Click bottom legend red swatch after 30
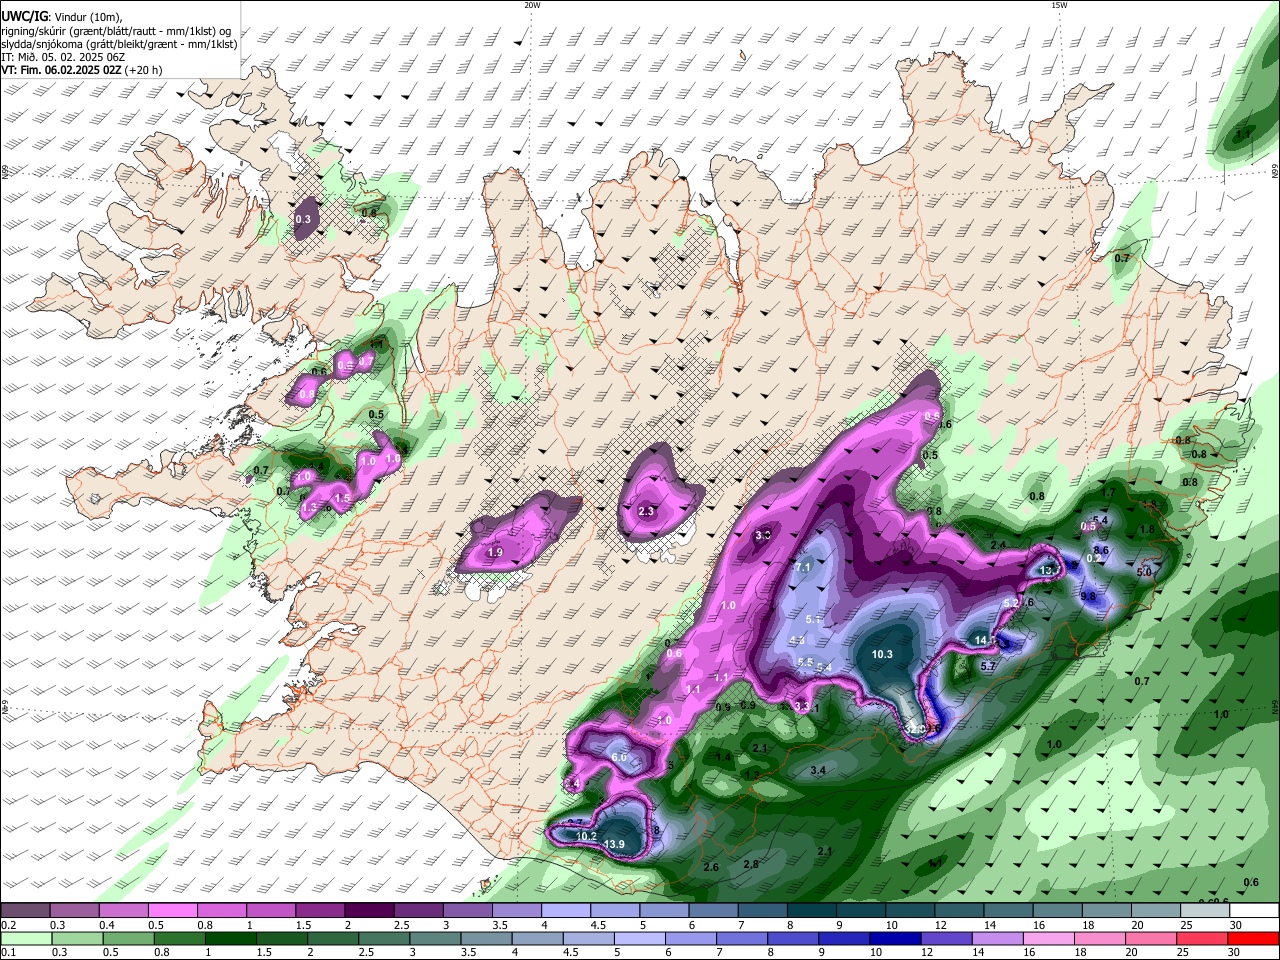The image size is (1280, 960). pos(1251,938)
